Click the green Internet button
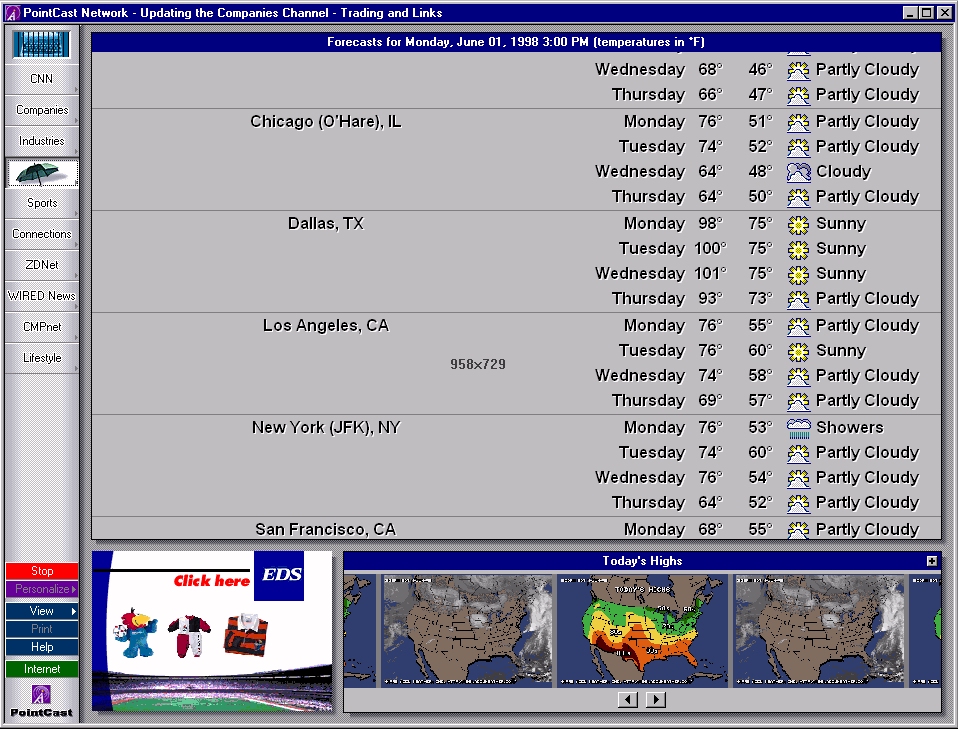958x729 pixels. coord(42,669)
